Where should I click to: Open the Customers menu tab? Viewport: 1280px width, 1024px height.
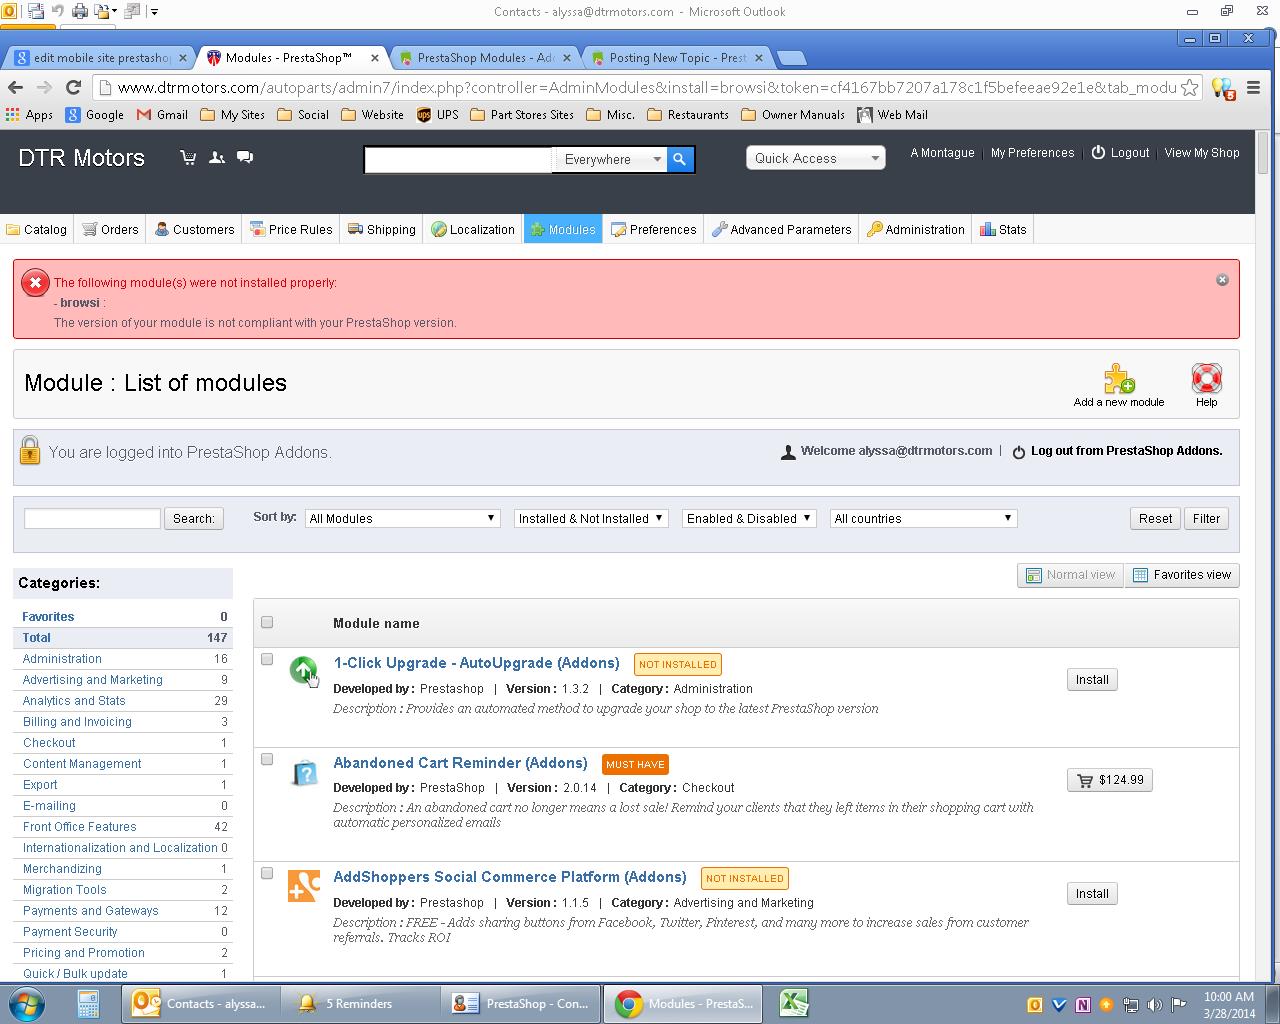194,229
